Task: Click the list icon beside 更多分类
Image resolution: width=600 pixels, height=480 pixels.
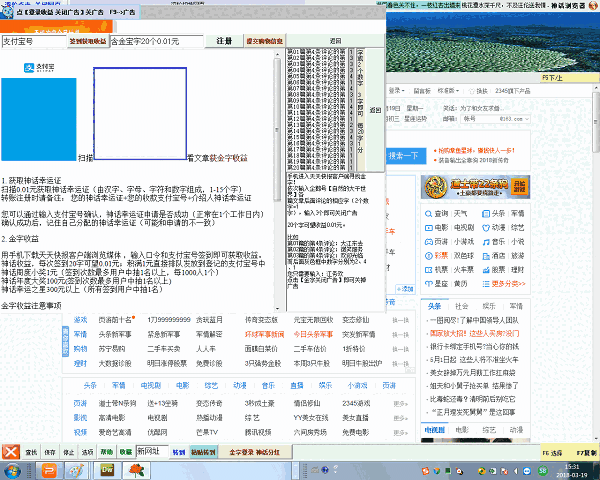Action: point(486,284)
